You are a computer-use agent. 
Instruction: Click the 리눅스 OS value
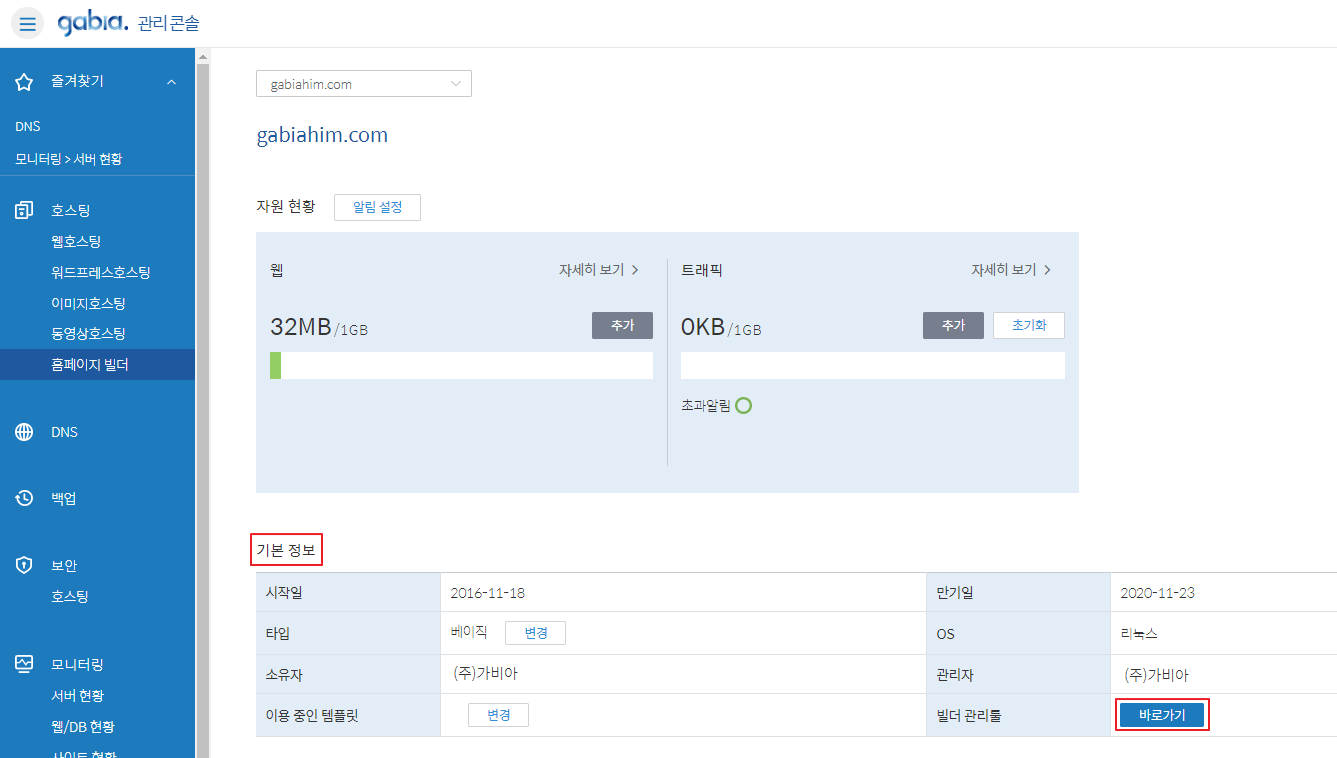[x=1140, y=634]
